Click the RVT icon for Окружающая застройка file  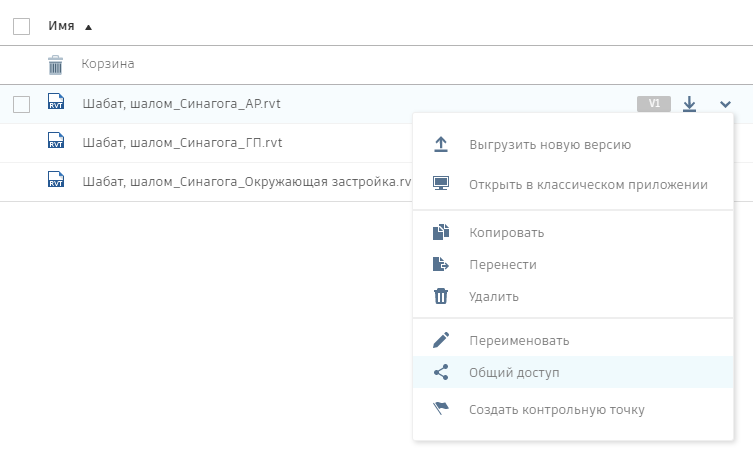pos(56,181)
